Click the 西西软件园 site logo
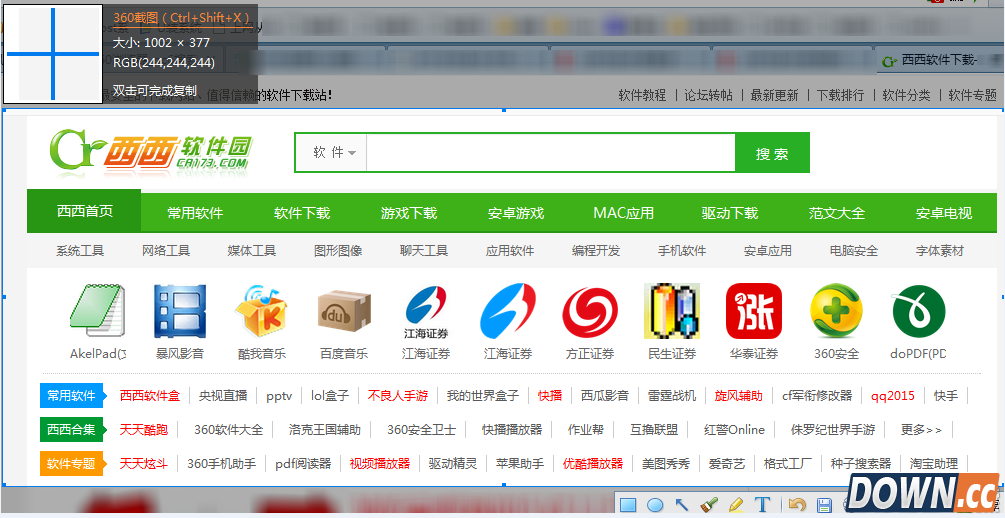Image resolution: width=1005 pixels, height=518 pixels. pyautogui.click(x=151, y=153)
